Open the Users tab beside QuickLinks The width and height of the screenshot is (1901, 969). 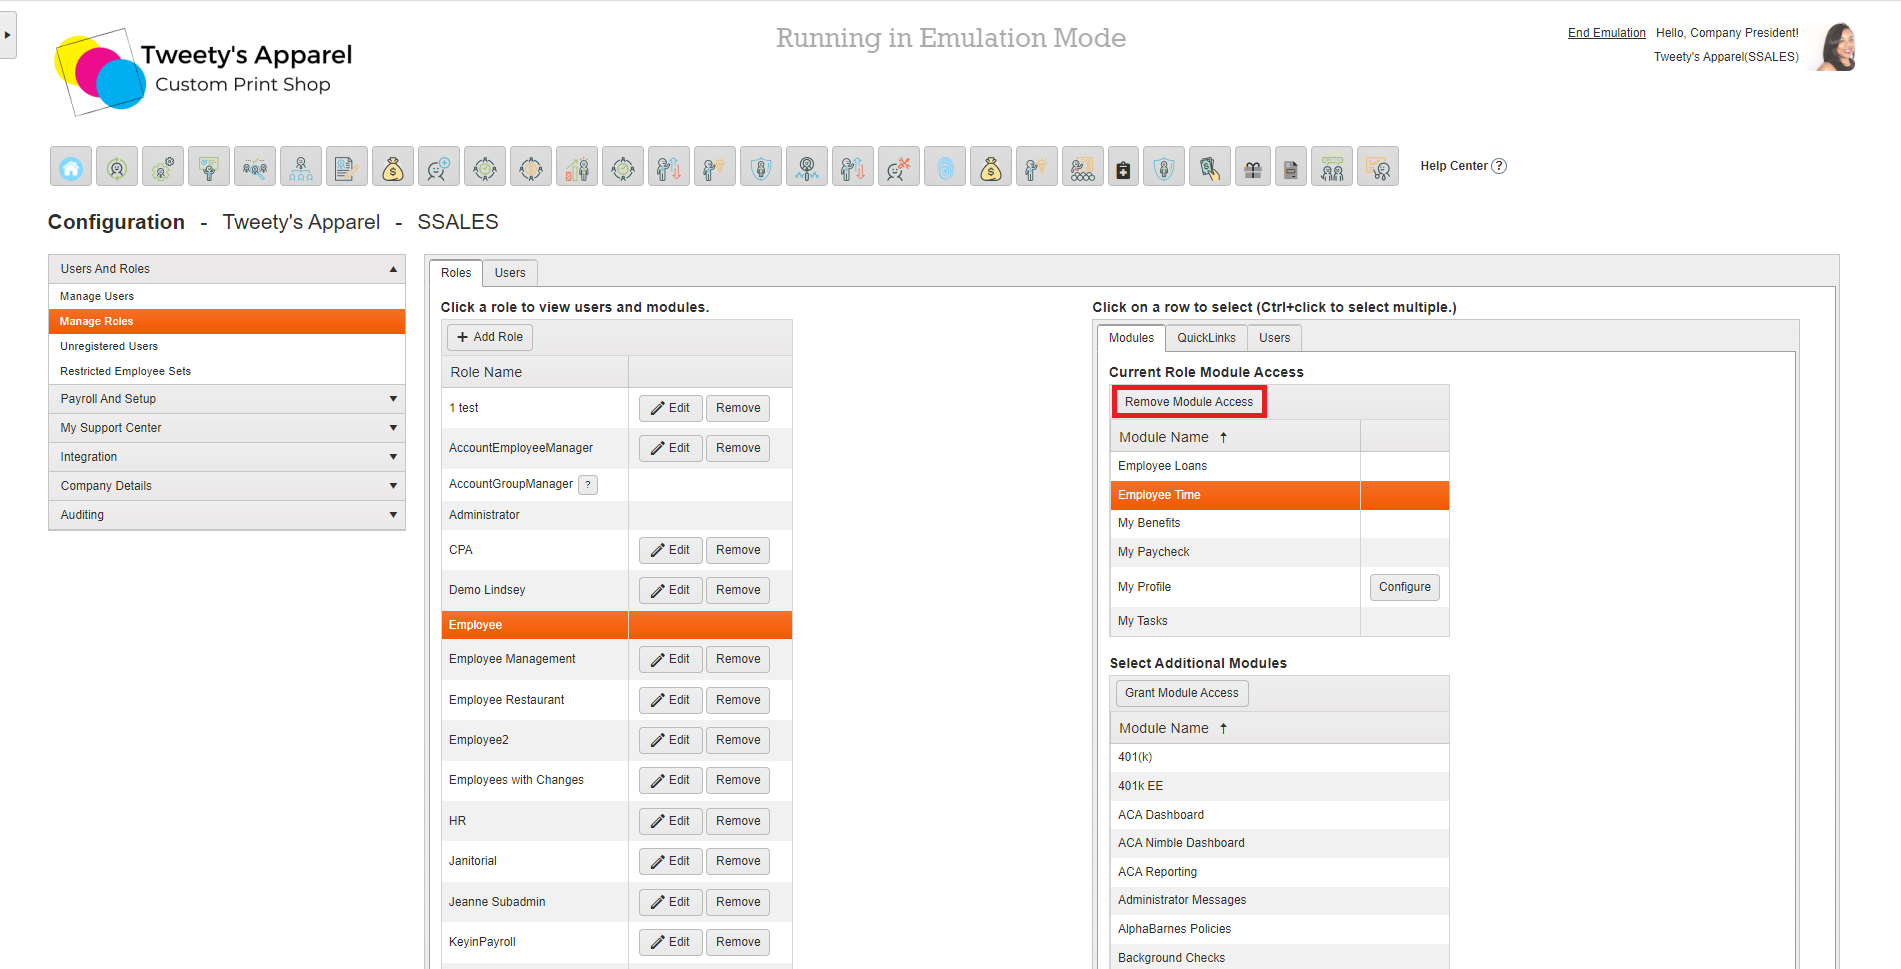pyautogui.click(x=1274, y=338)
